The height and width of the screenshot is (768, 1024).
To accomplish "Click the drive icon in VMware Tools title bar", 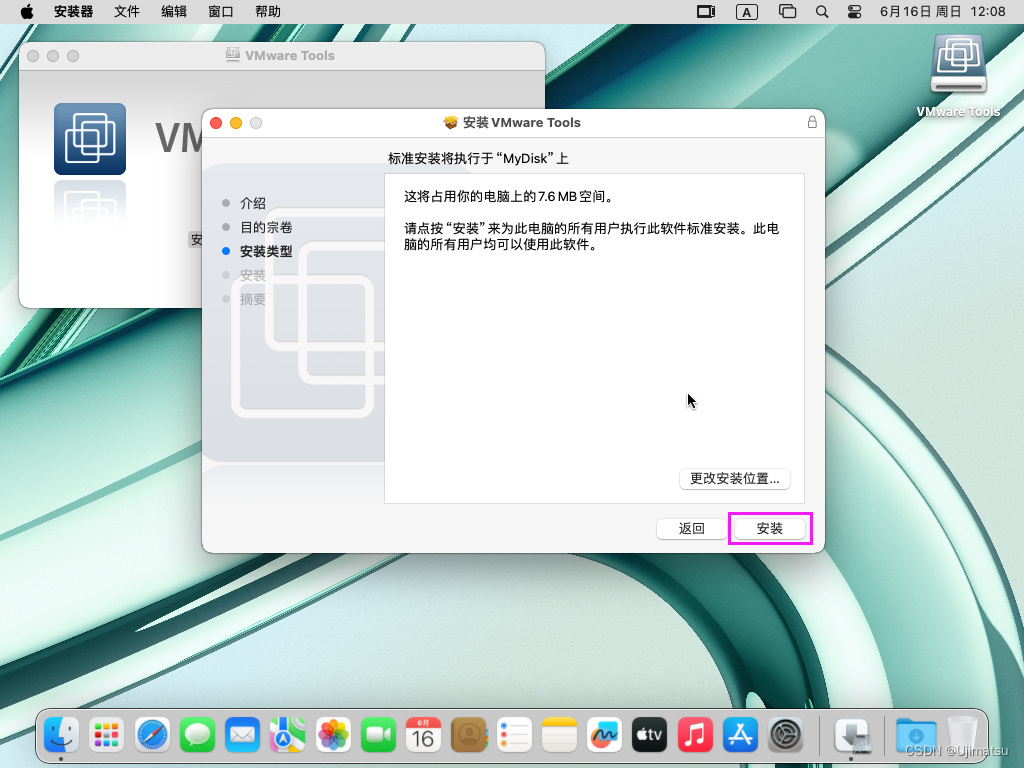I will 232,55.
